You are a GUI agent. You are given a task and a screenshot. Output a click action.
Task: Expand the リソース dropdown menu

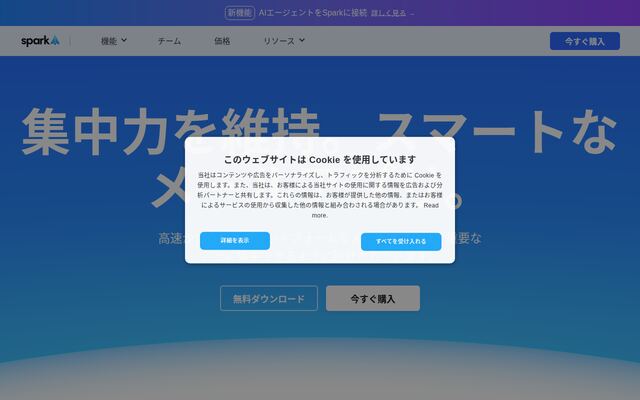coord(284,41)
